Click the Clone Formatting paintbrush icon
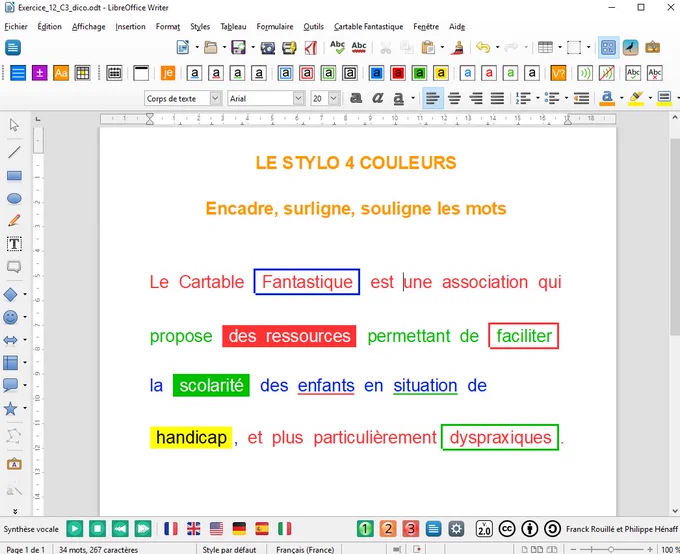Screen dimensions: 680x554 click(x=457, y=47)
